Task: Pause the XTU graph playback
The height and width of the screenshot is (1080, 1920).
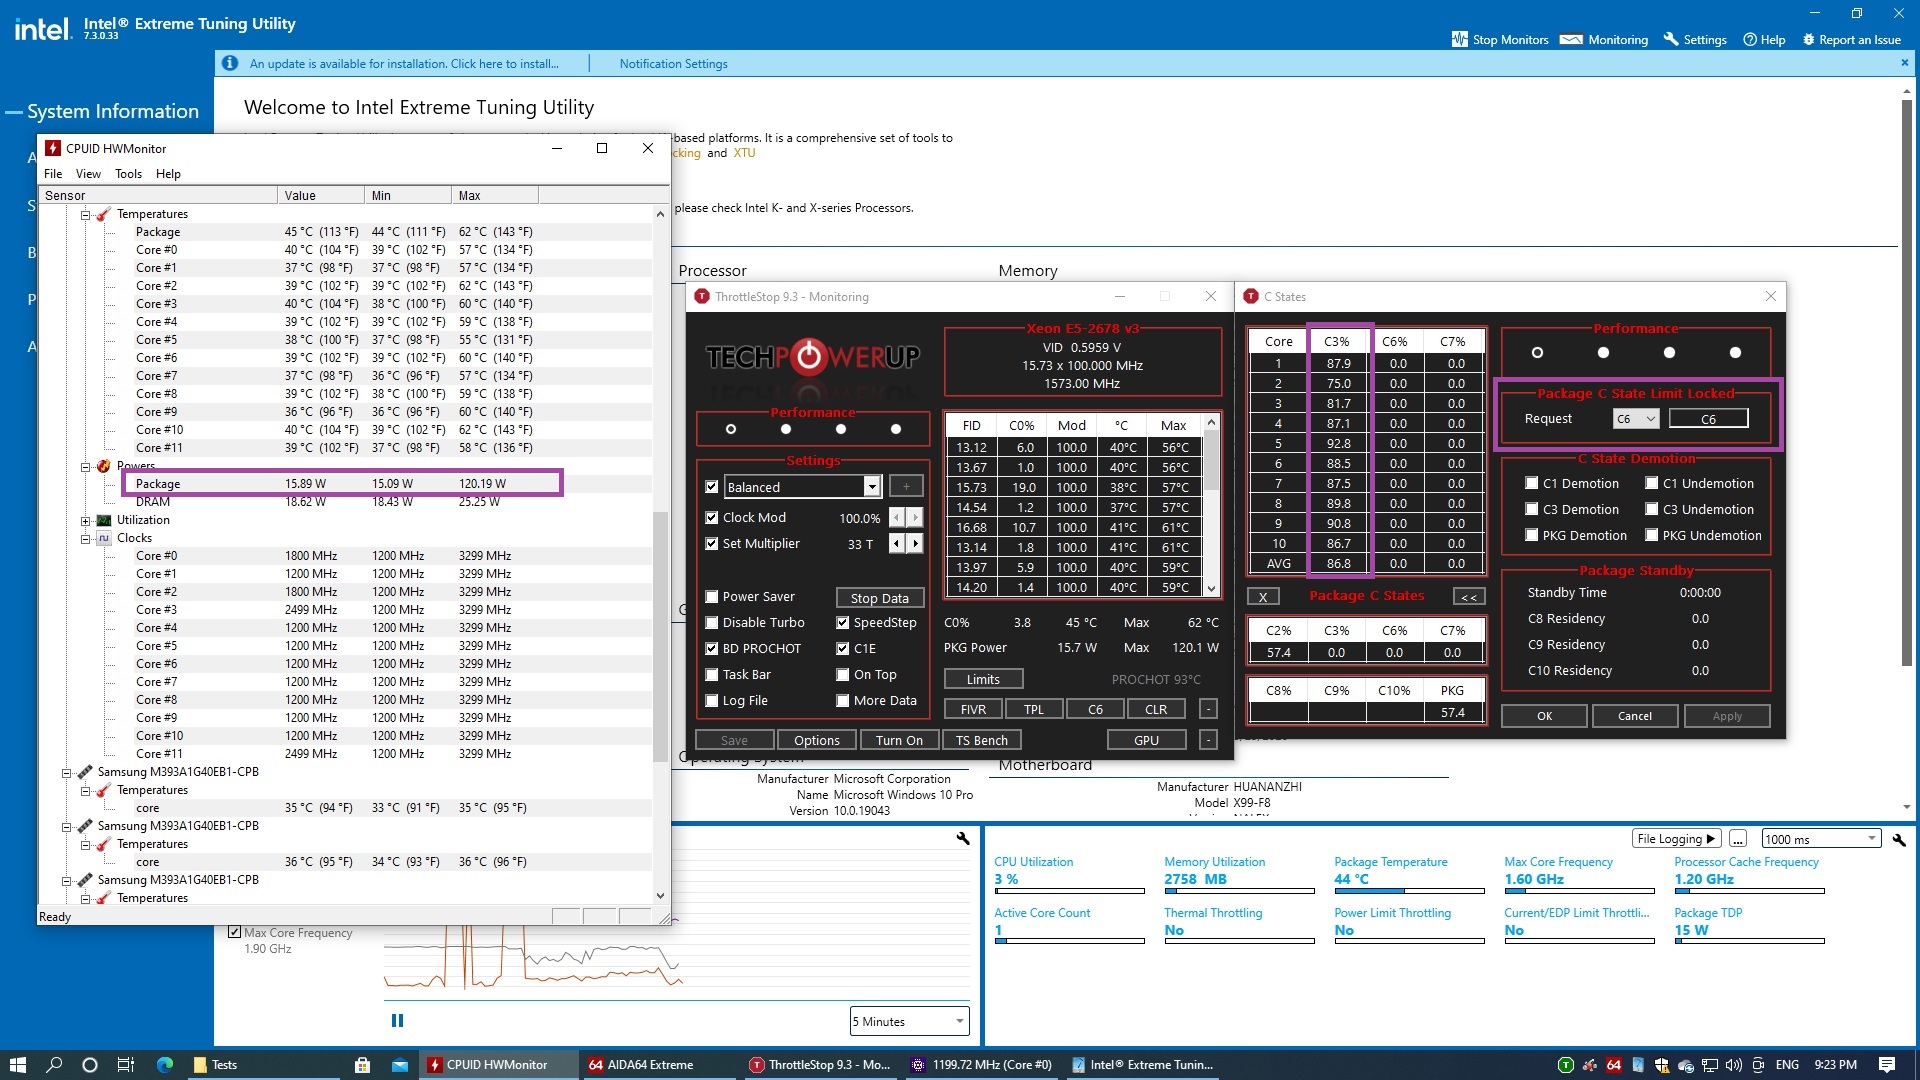Action: click(397, 1021)
